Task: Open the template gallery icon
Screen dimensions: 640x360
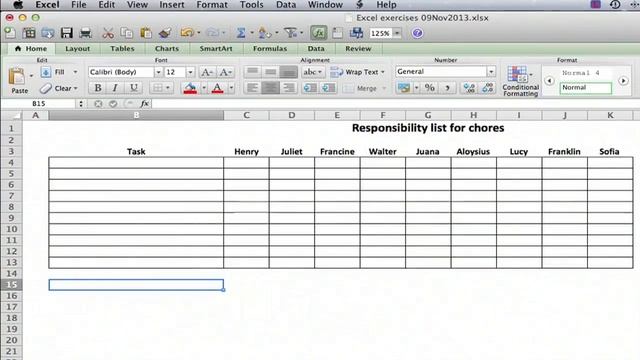Action: pos(29,33)
